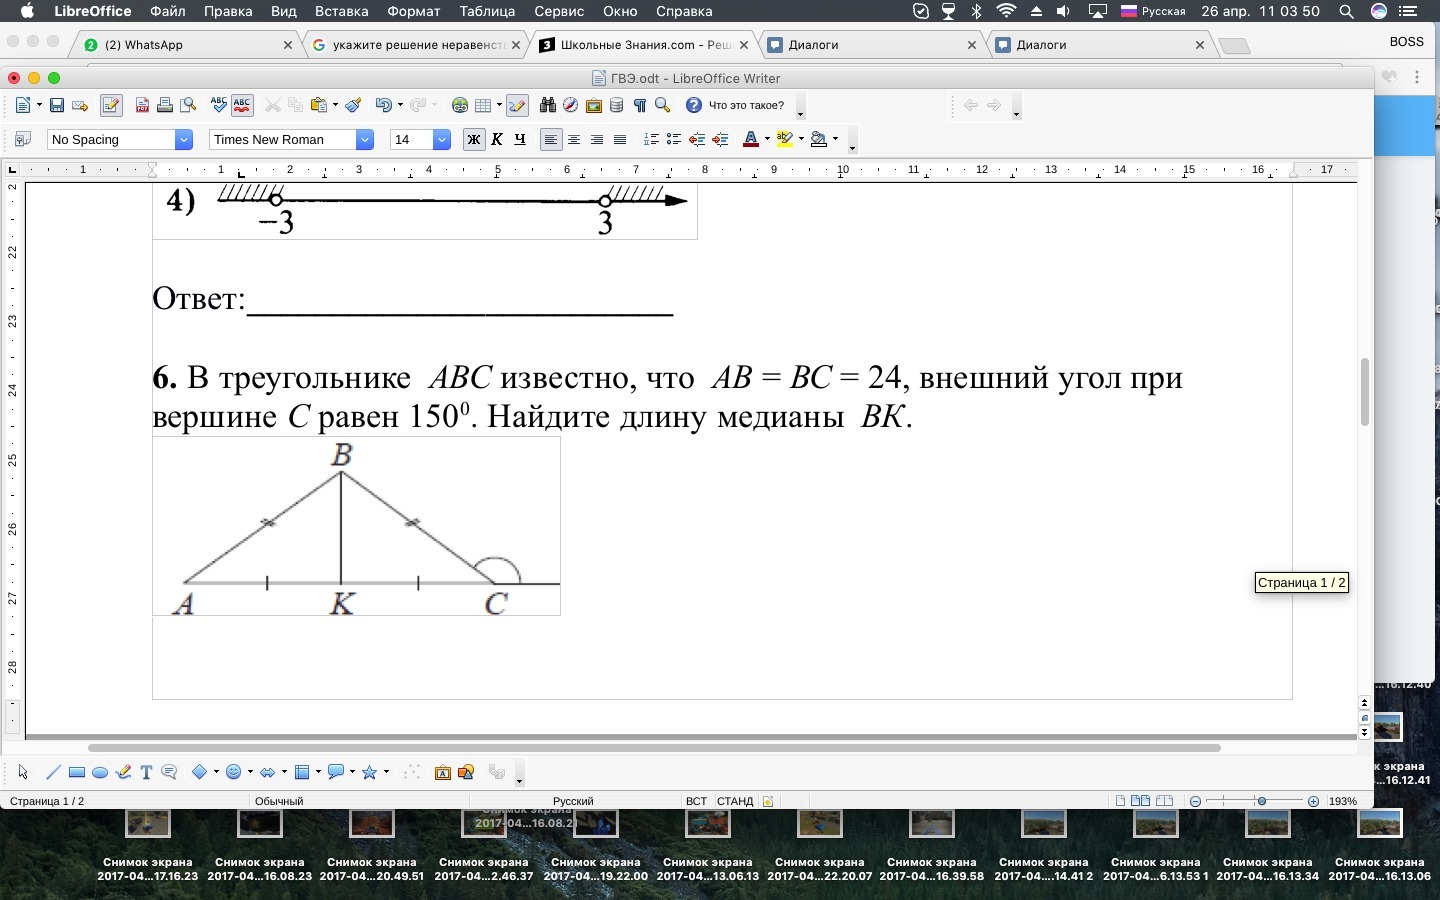Open the highlighting color dropdown arrow
The image size is (1440, 900).
click(x=801, y=140)
